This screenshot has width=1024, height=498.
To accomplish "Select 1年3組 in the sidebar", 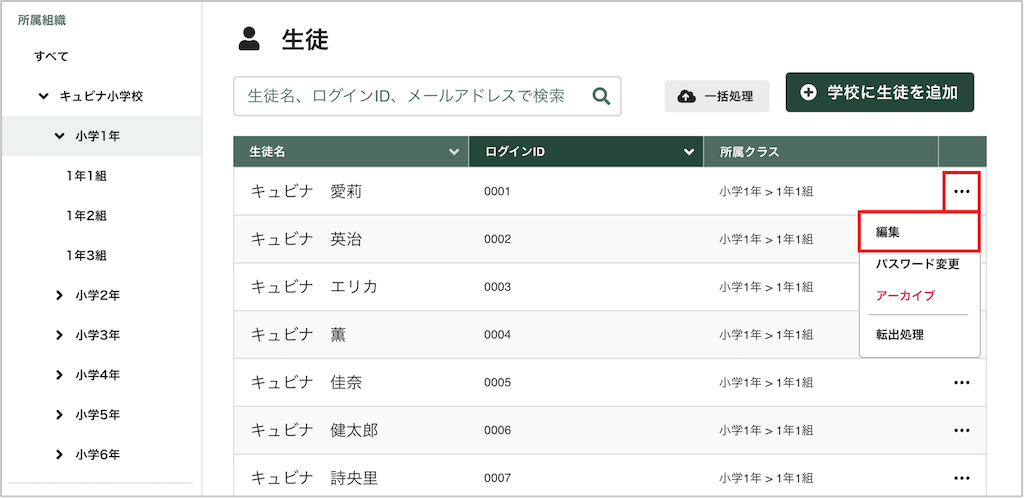I will tap(86, 256).
